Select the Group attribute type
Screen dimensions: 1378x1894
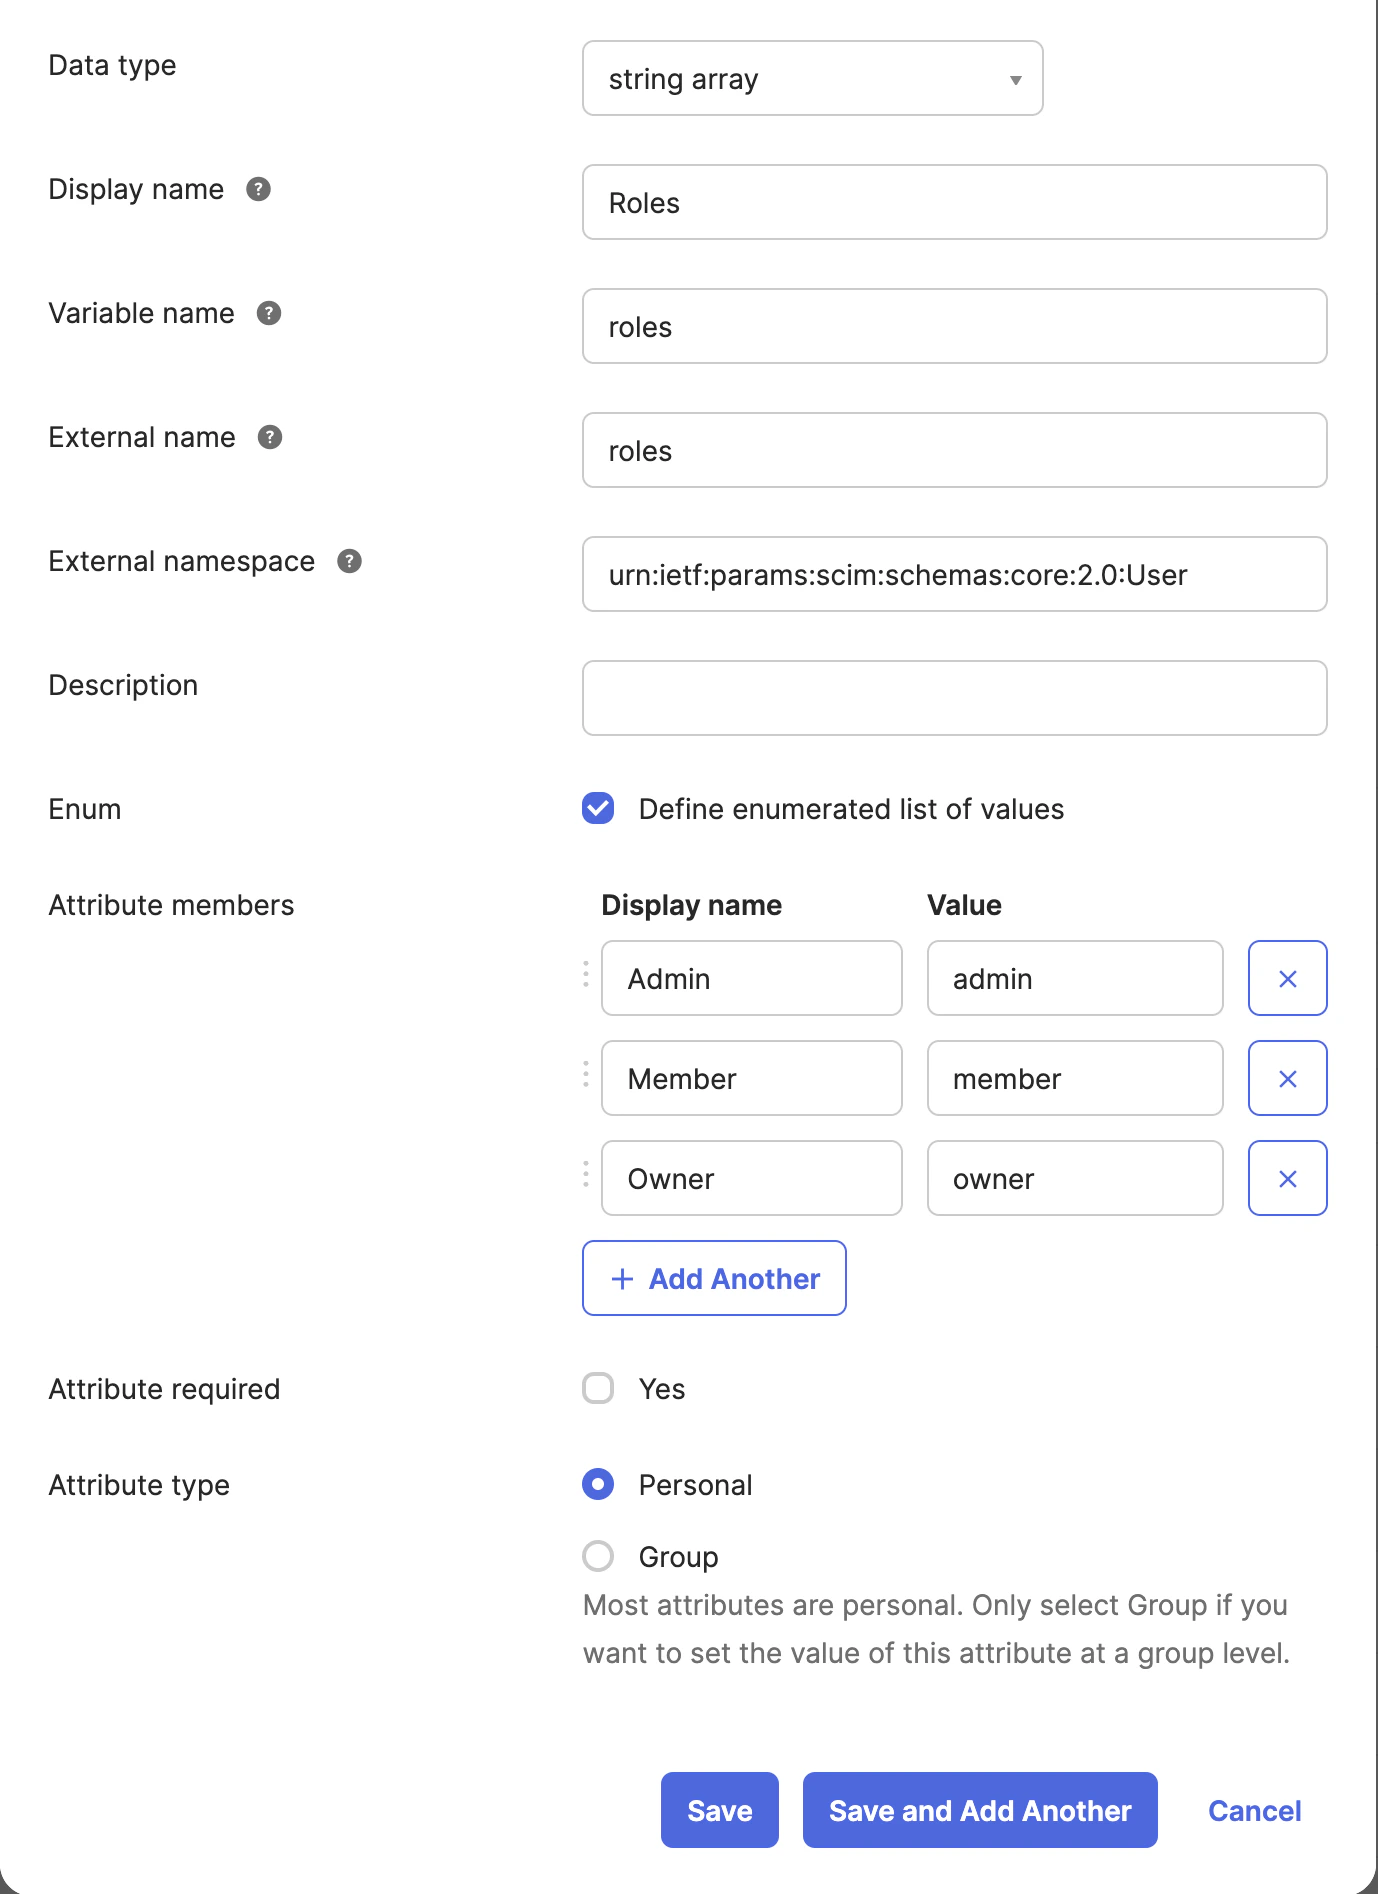click(x=598, y=1556)
